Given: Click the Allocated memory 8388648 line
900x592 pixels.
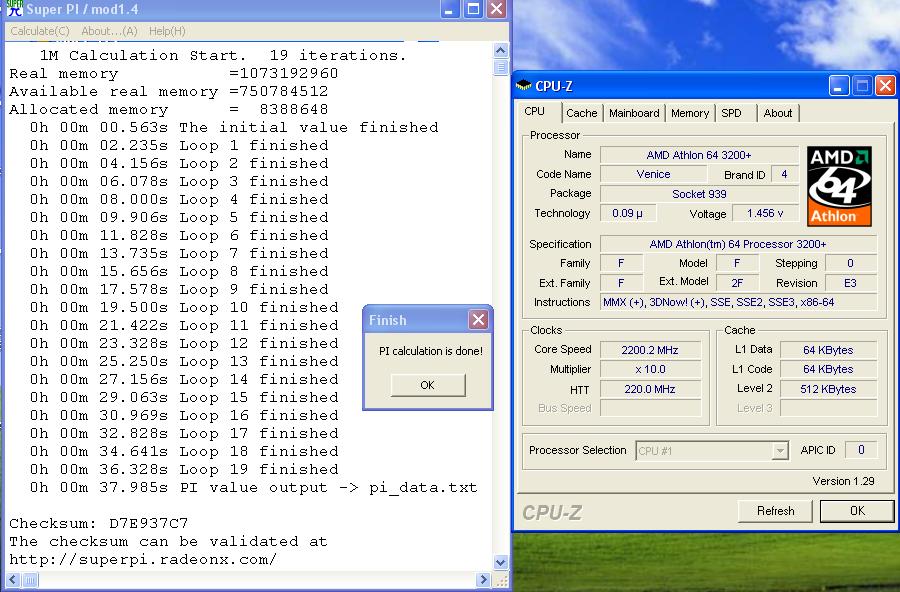Looking at the screenshot, I should 169,109.
